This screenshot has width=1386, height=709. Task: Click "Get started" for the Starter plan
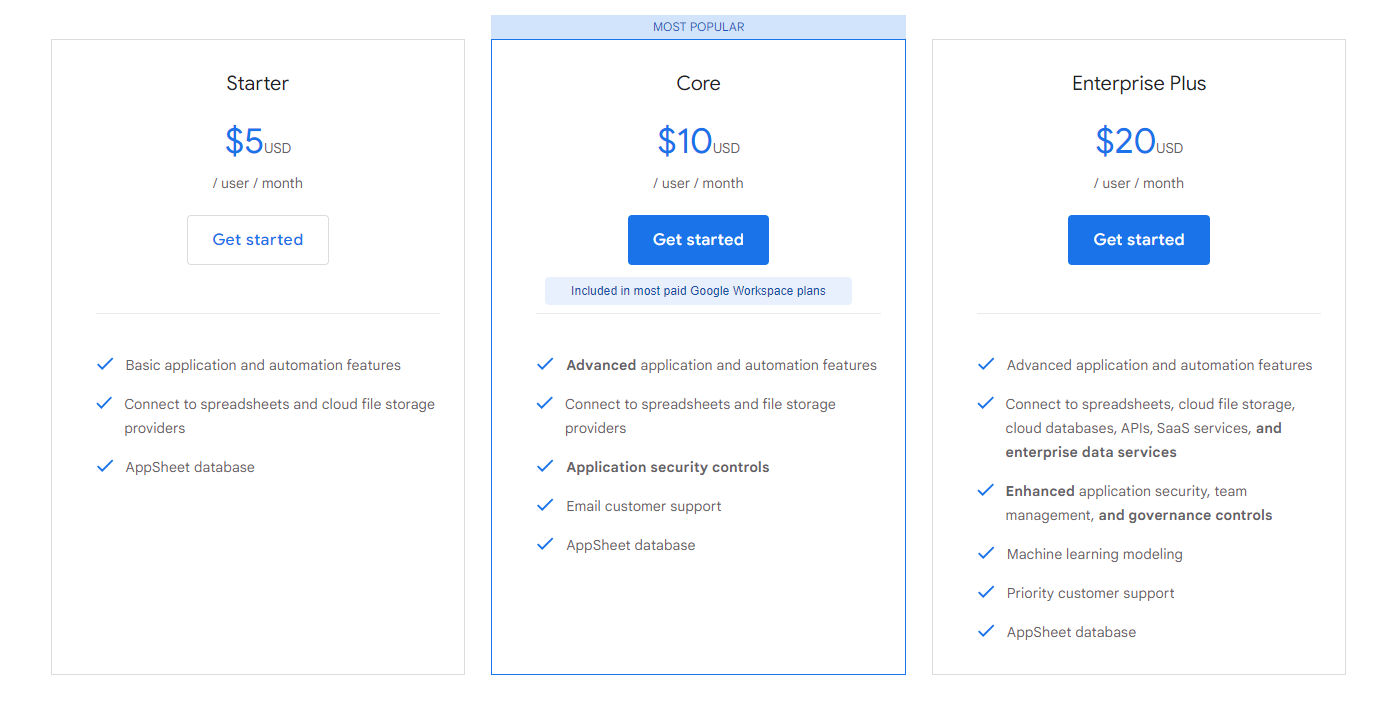257,239
